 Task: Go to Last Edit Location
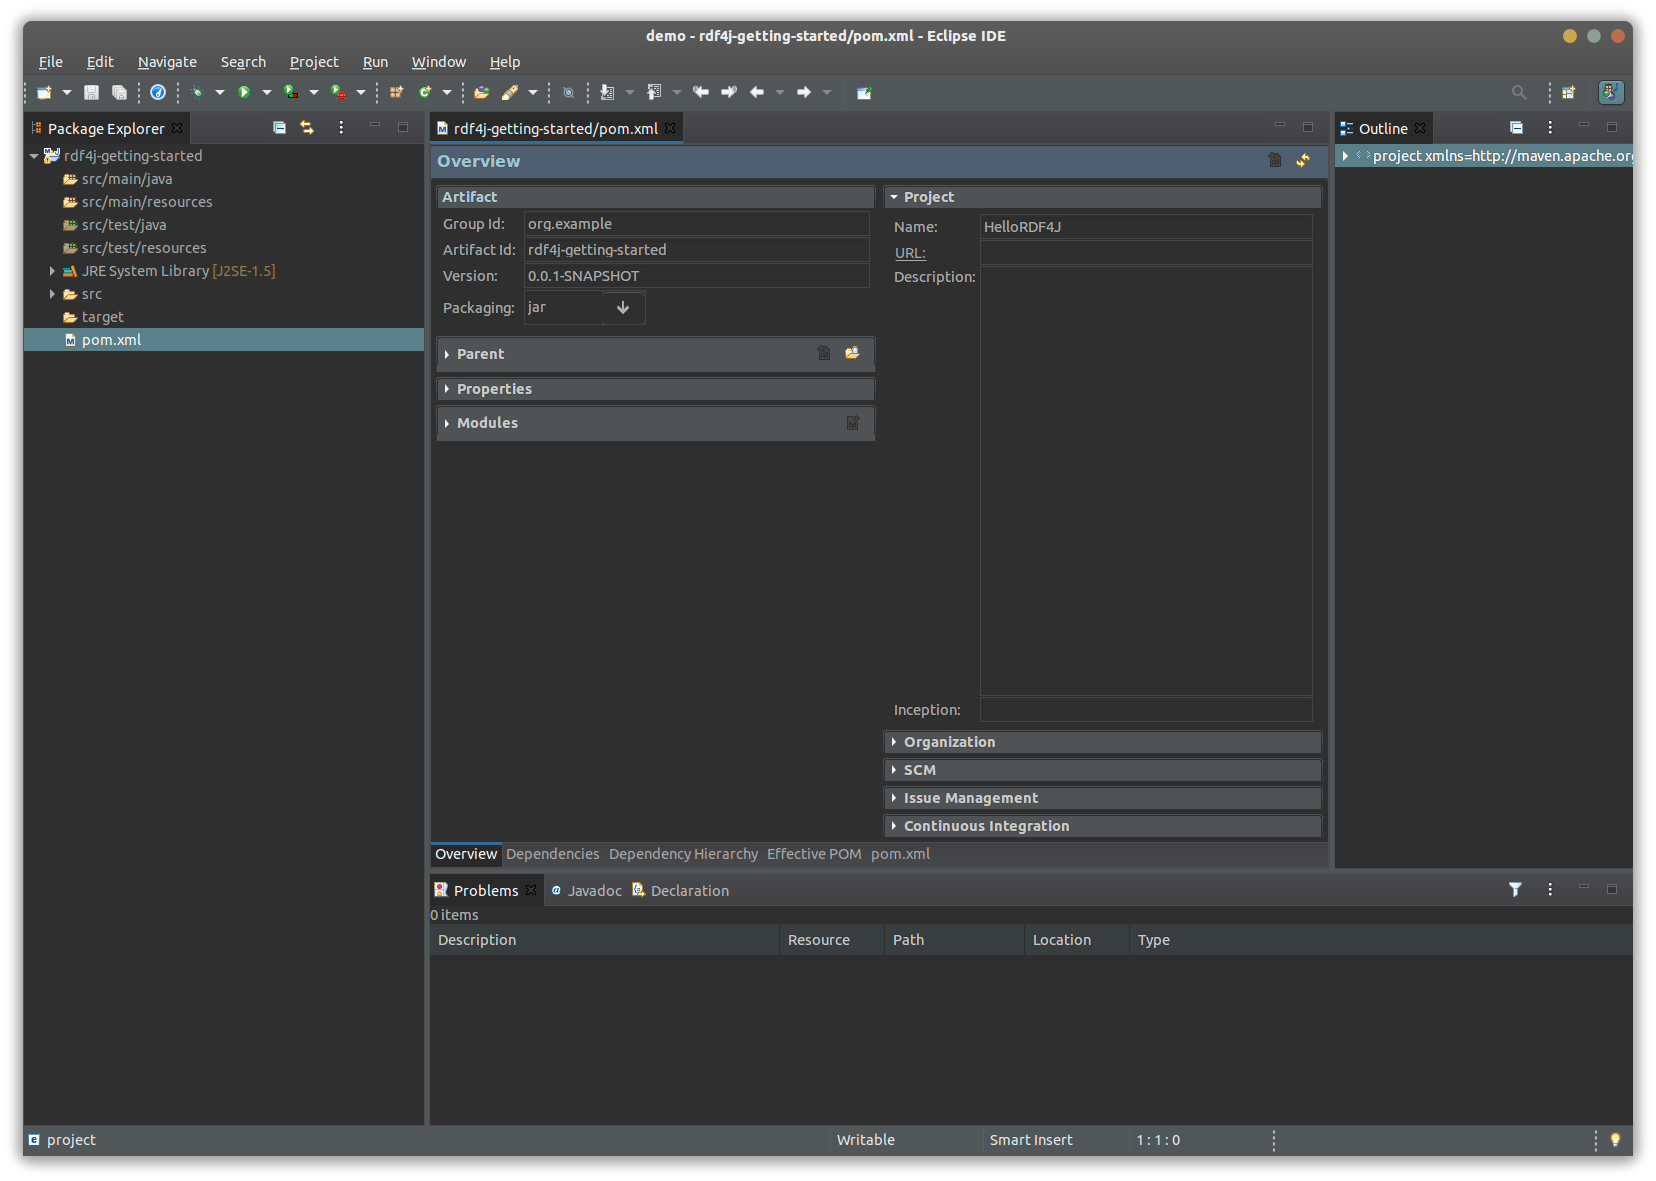coord(701,93)
